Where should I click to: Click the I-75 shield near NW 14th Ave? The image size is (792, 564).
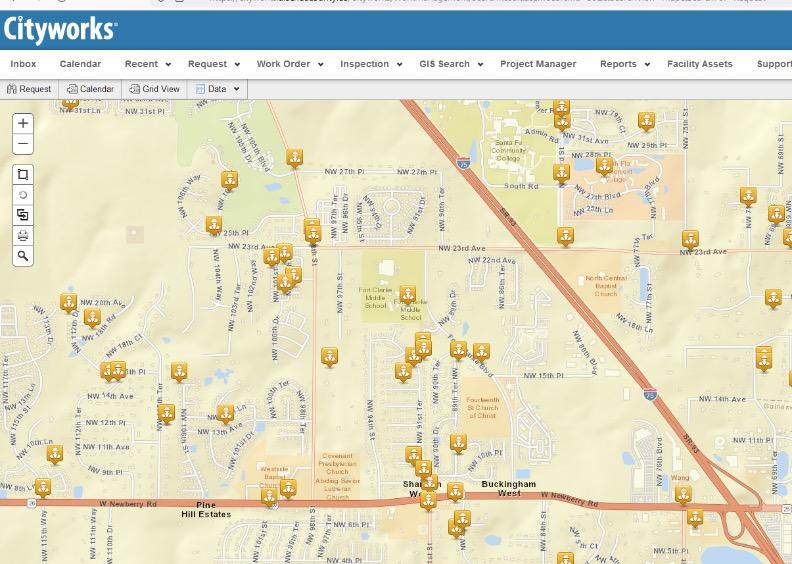click(x=650, y=393)
